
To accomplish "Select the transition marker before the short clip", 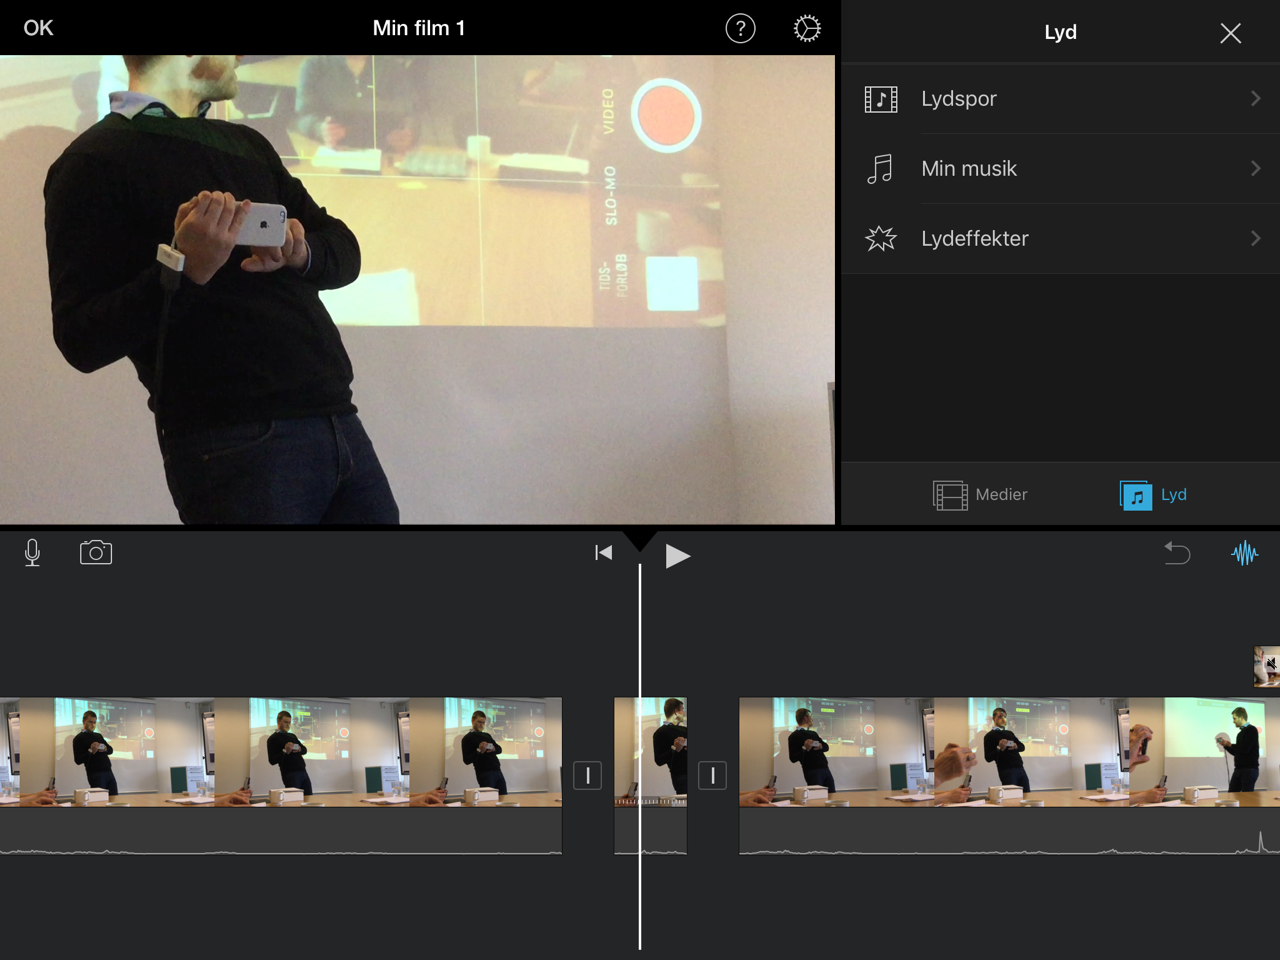I will pyautogui.click(x=587, y=775).
